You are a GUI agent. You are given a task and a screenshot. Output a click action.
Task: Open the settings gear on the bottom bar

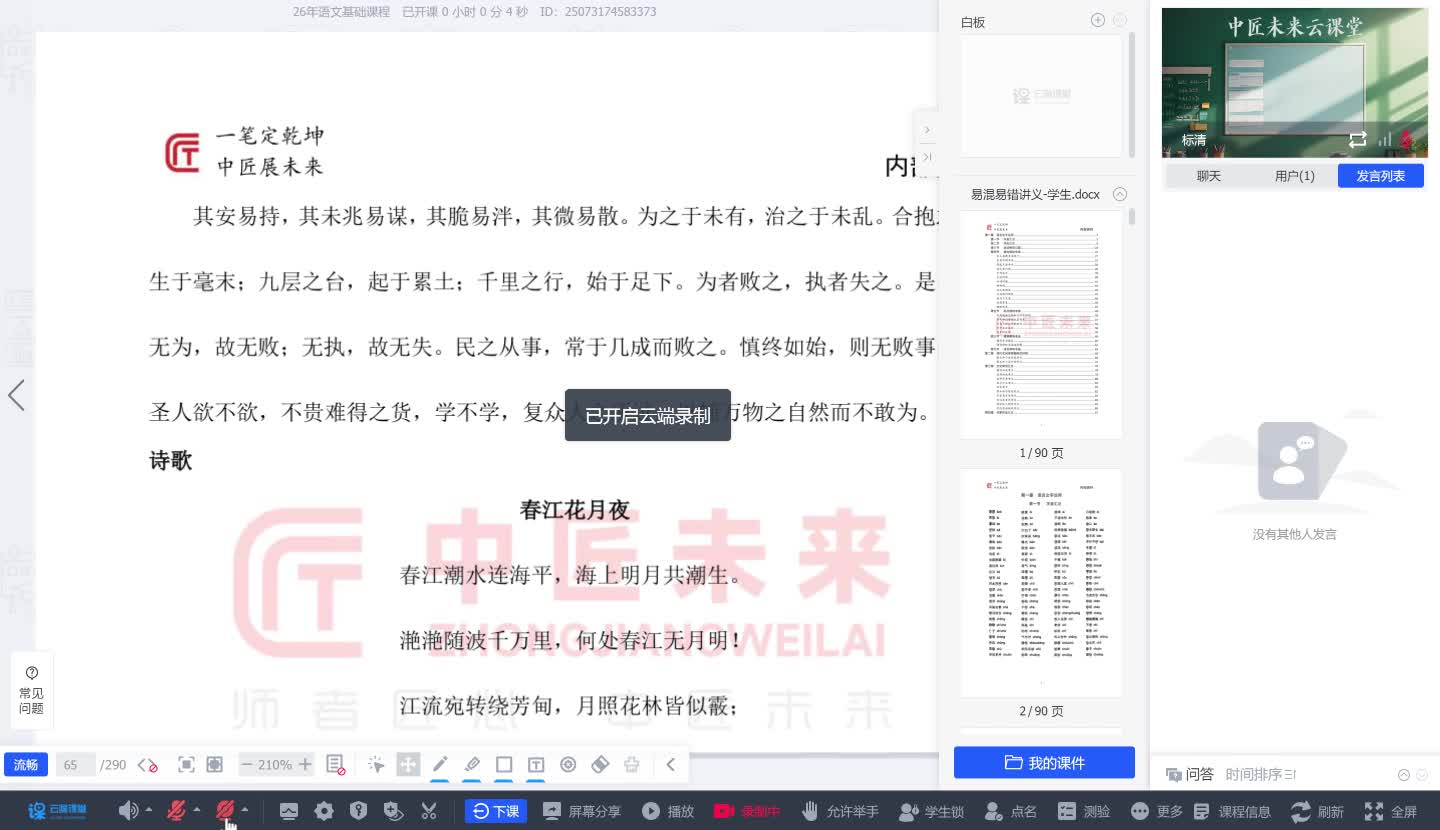pyautogui.click(x=323, y=811)
